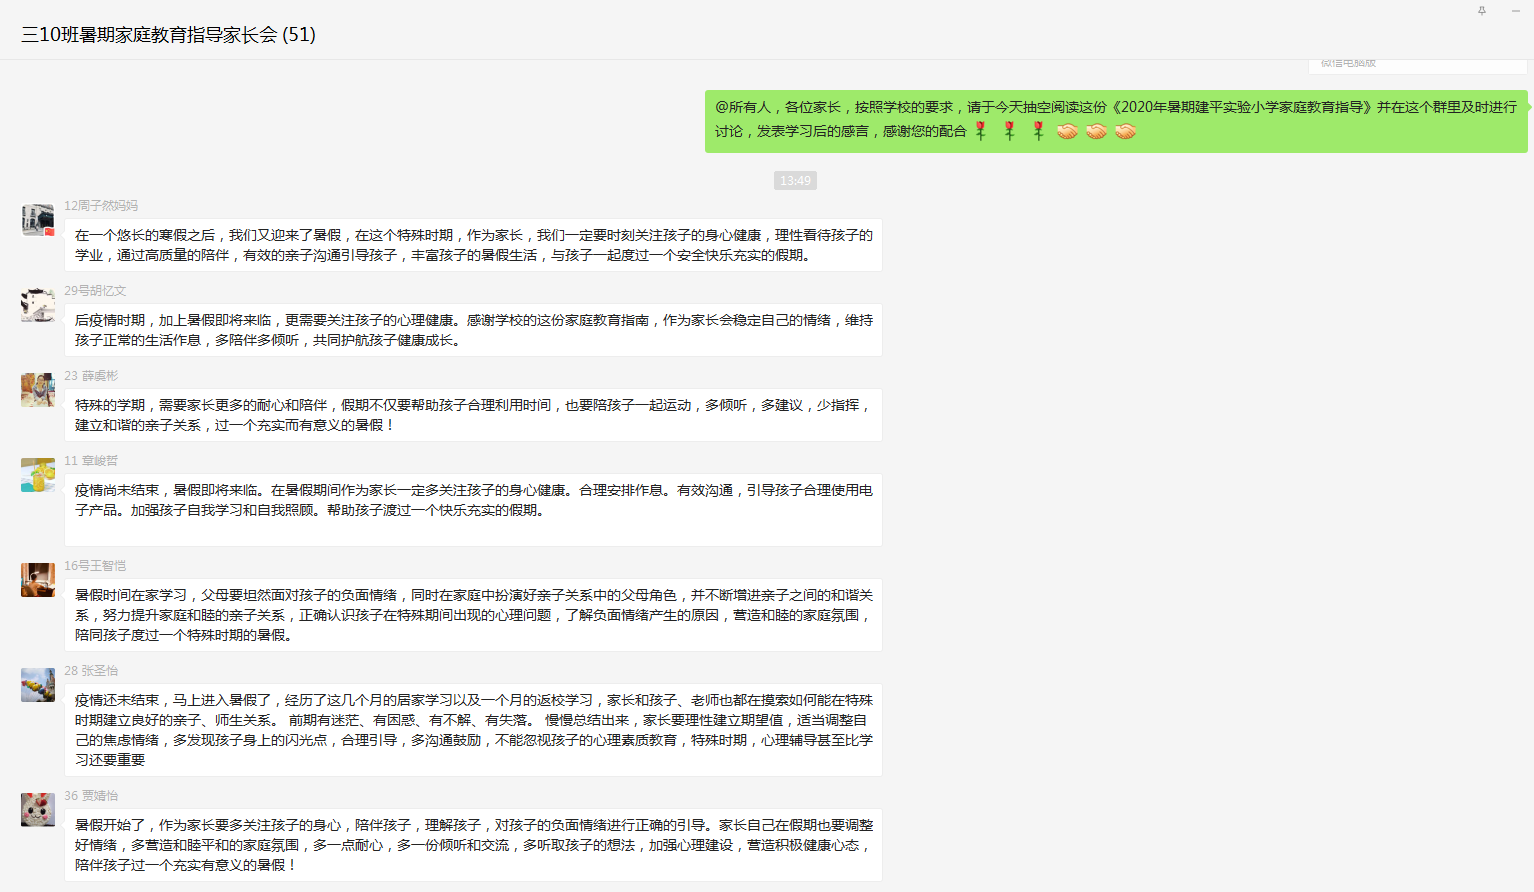Viewport: 1534px width, 892px height.
Task: Click the partially hidden 微信电脑版 card
Action: pyautogui.click(x=1416, y=65)
